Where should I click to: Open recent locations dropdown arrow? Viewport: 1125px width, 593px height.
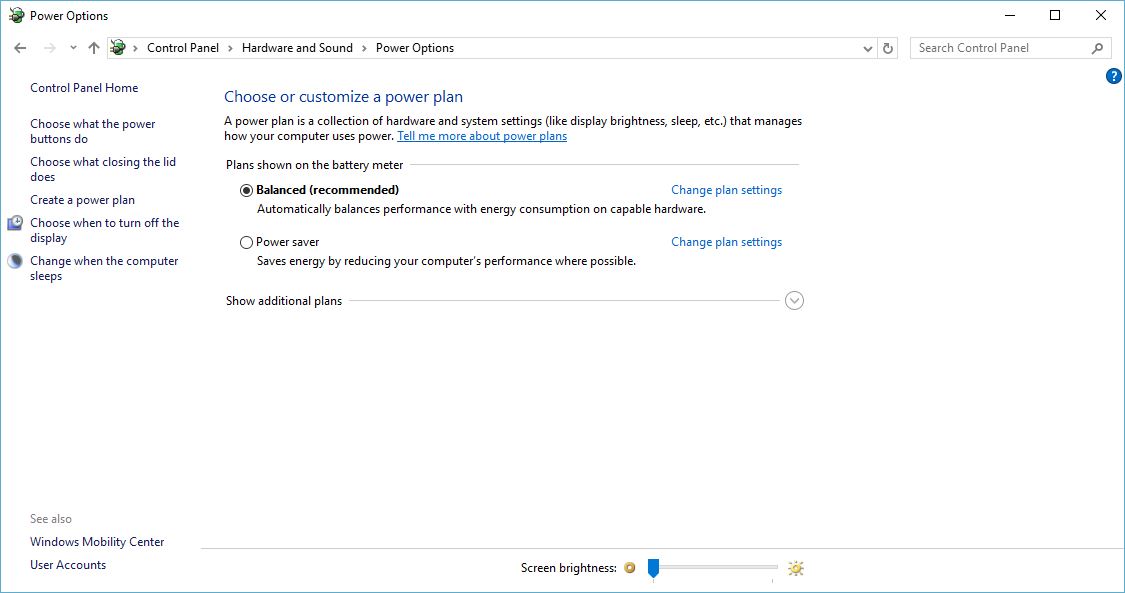(73, 48)
